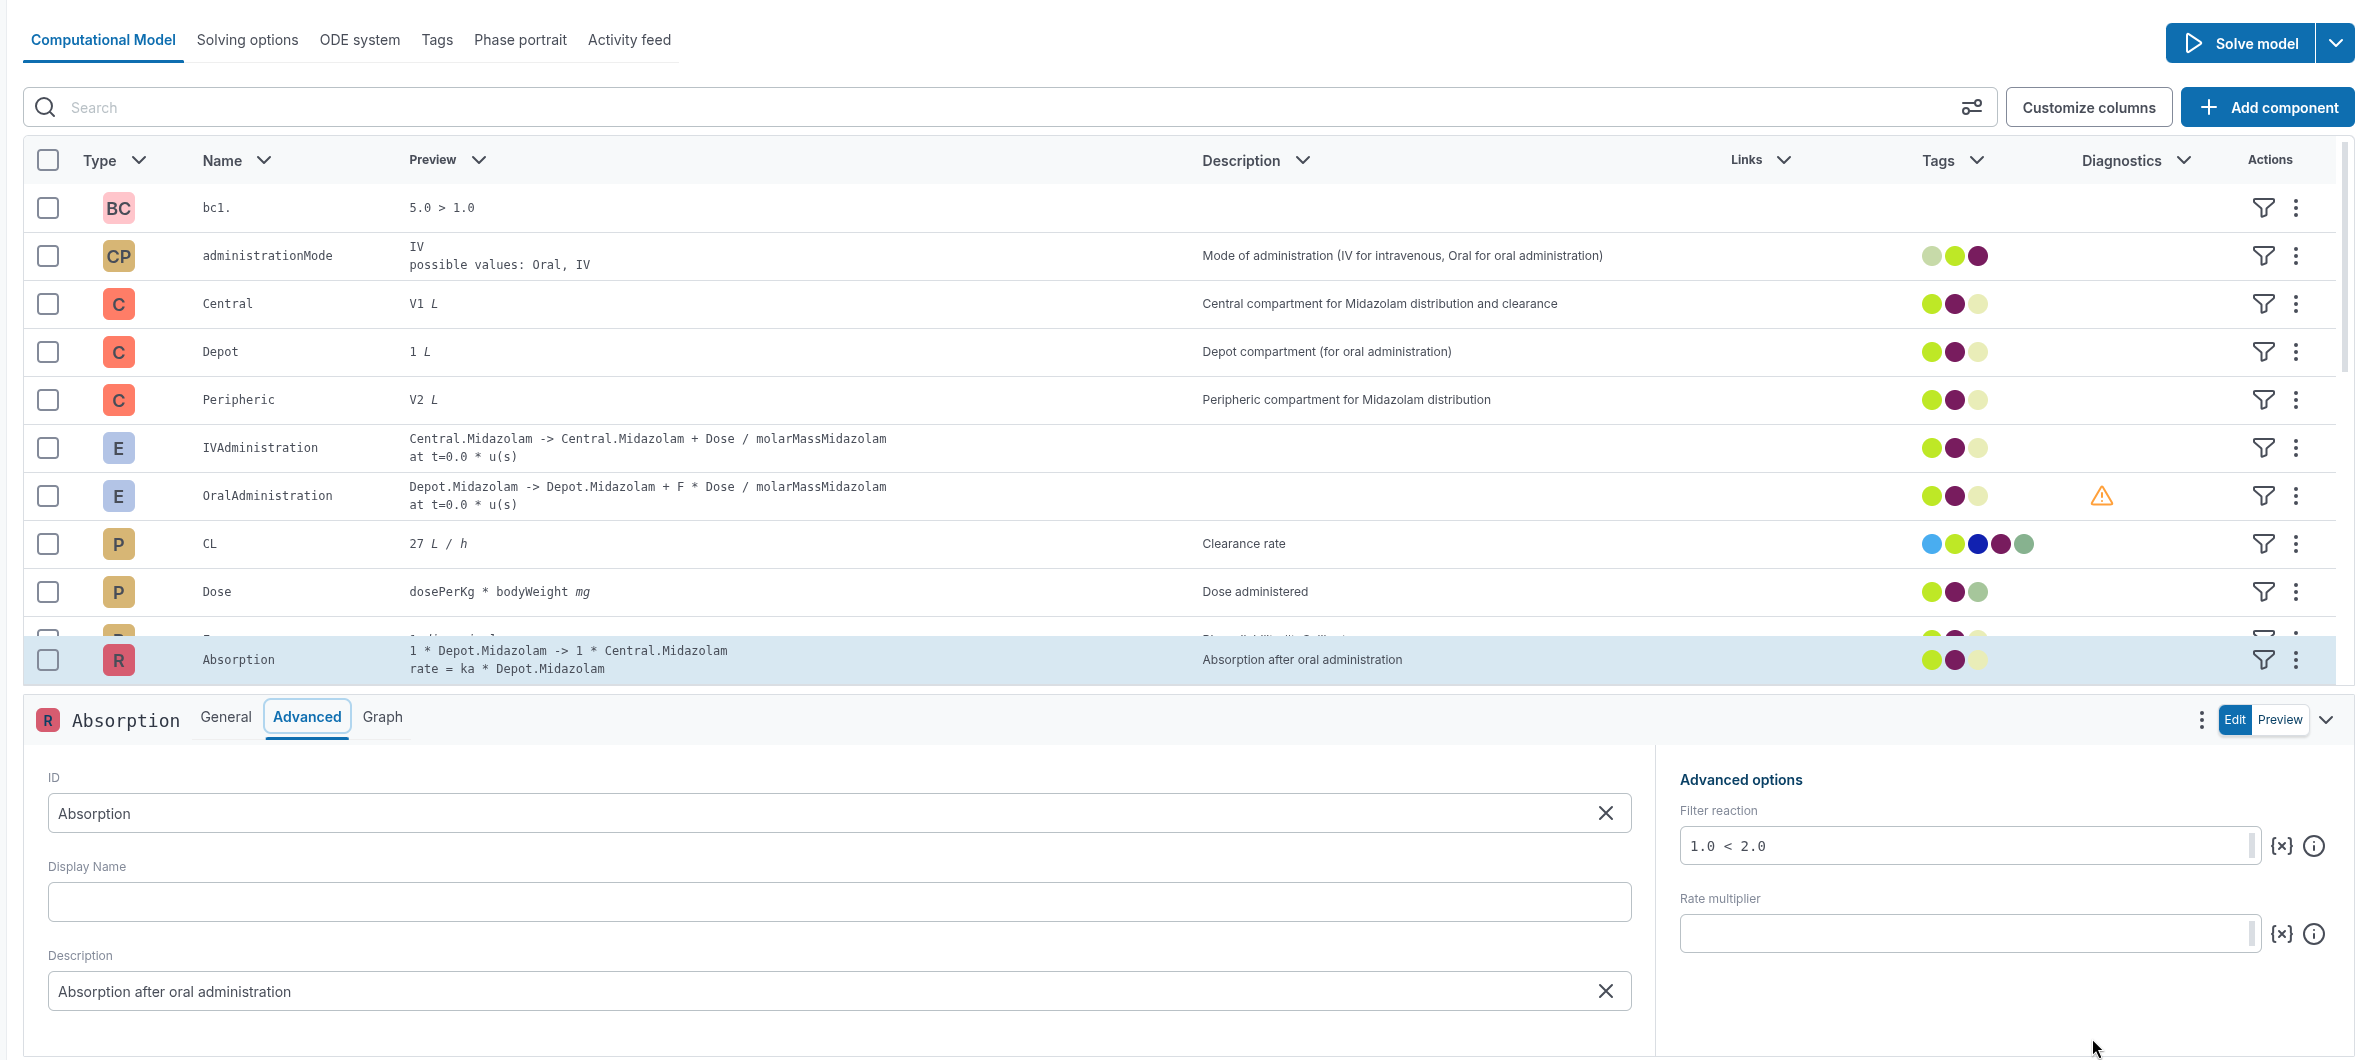Image resolution: width=2359 pixels, height=1060 pixels.
Task: Click the search magnifier icon
Action: pos(45,107)
